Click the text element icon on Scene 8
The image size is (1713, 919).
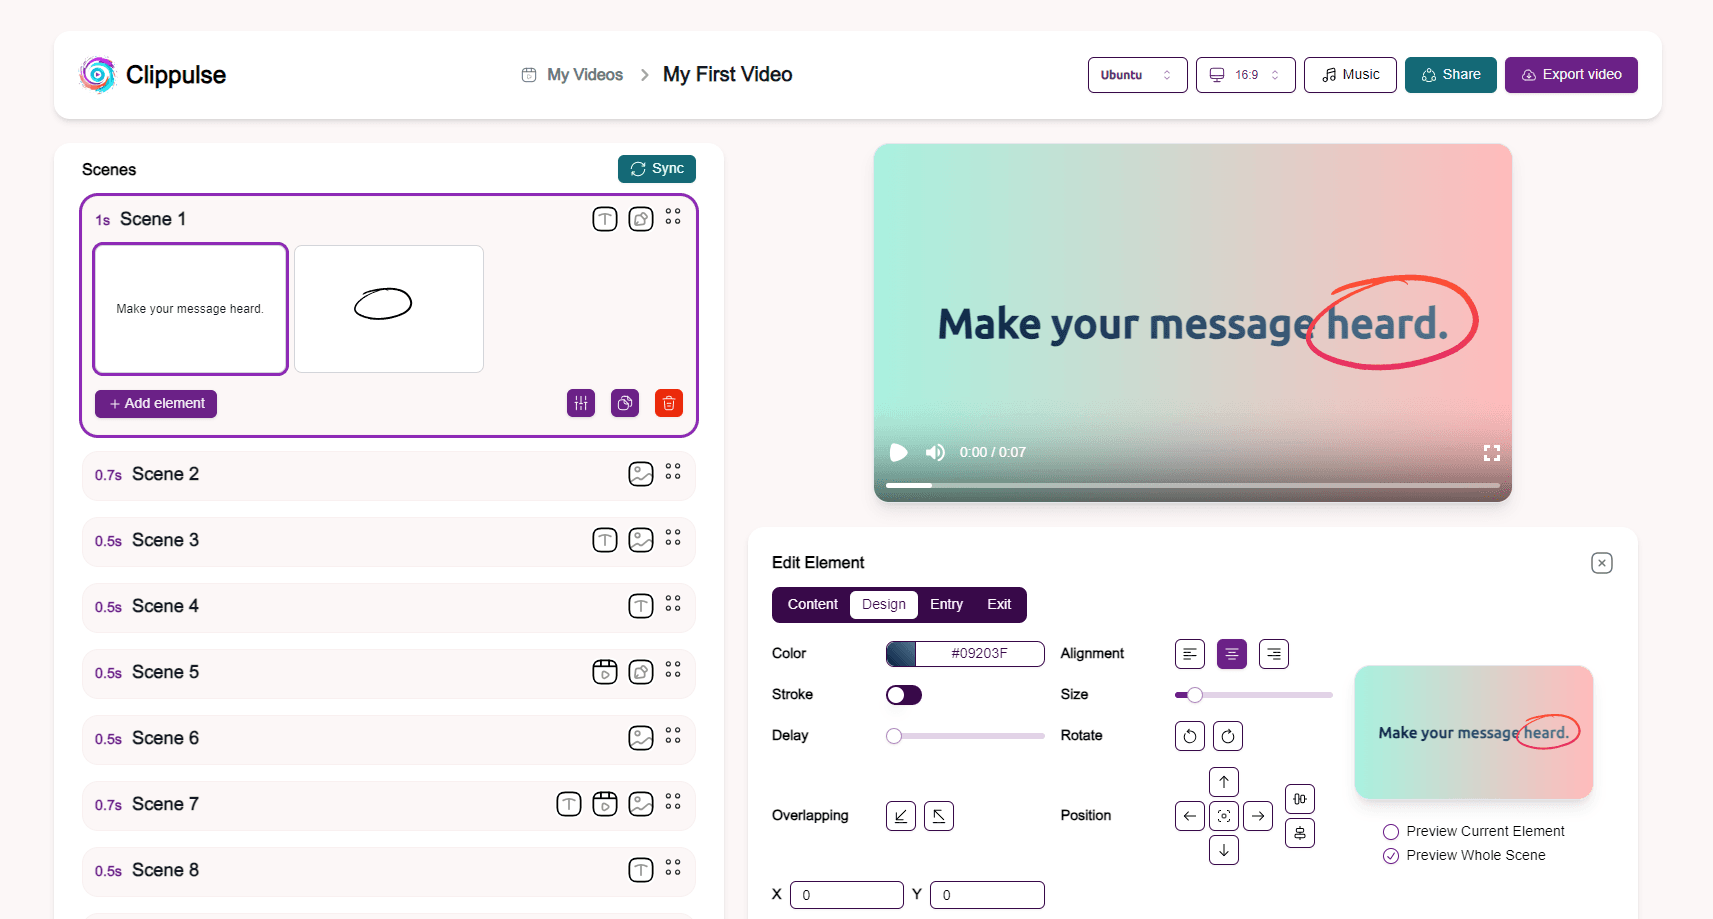point(641,870)
